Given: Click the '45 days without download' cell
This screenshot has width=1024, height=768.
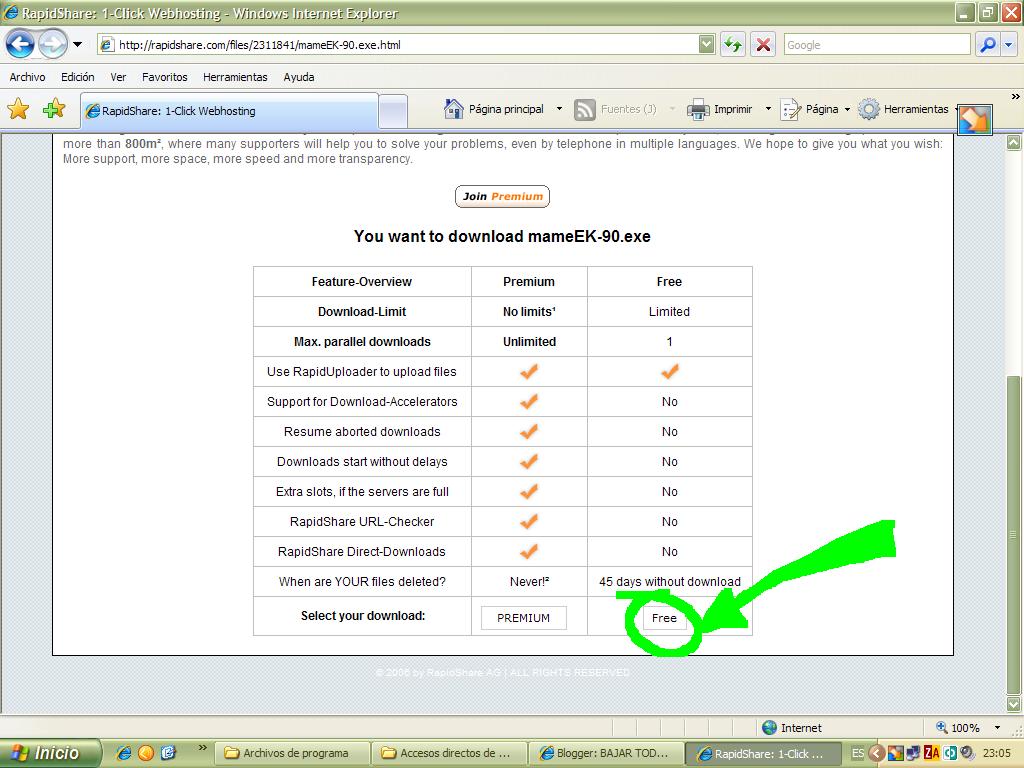Looking at the screenshot, I should 670,581.
